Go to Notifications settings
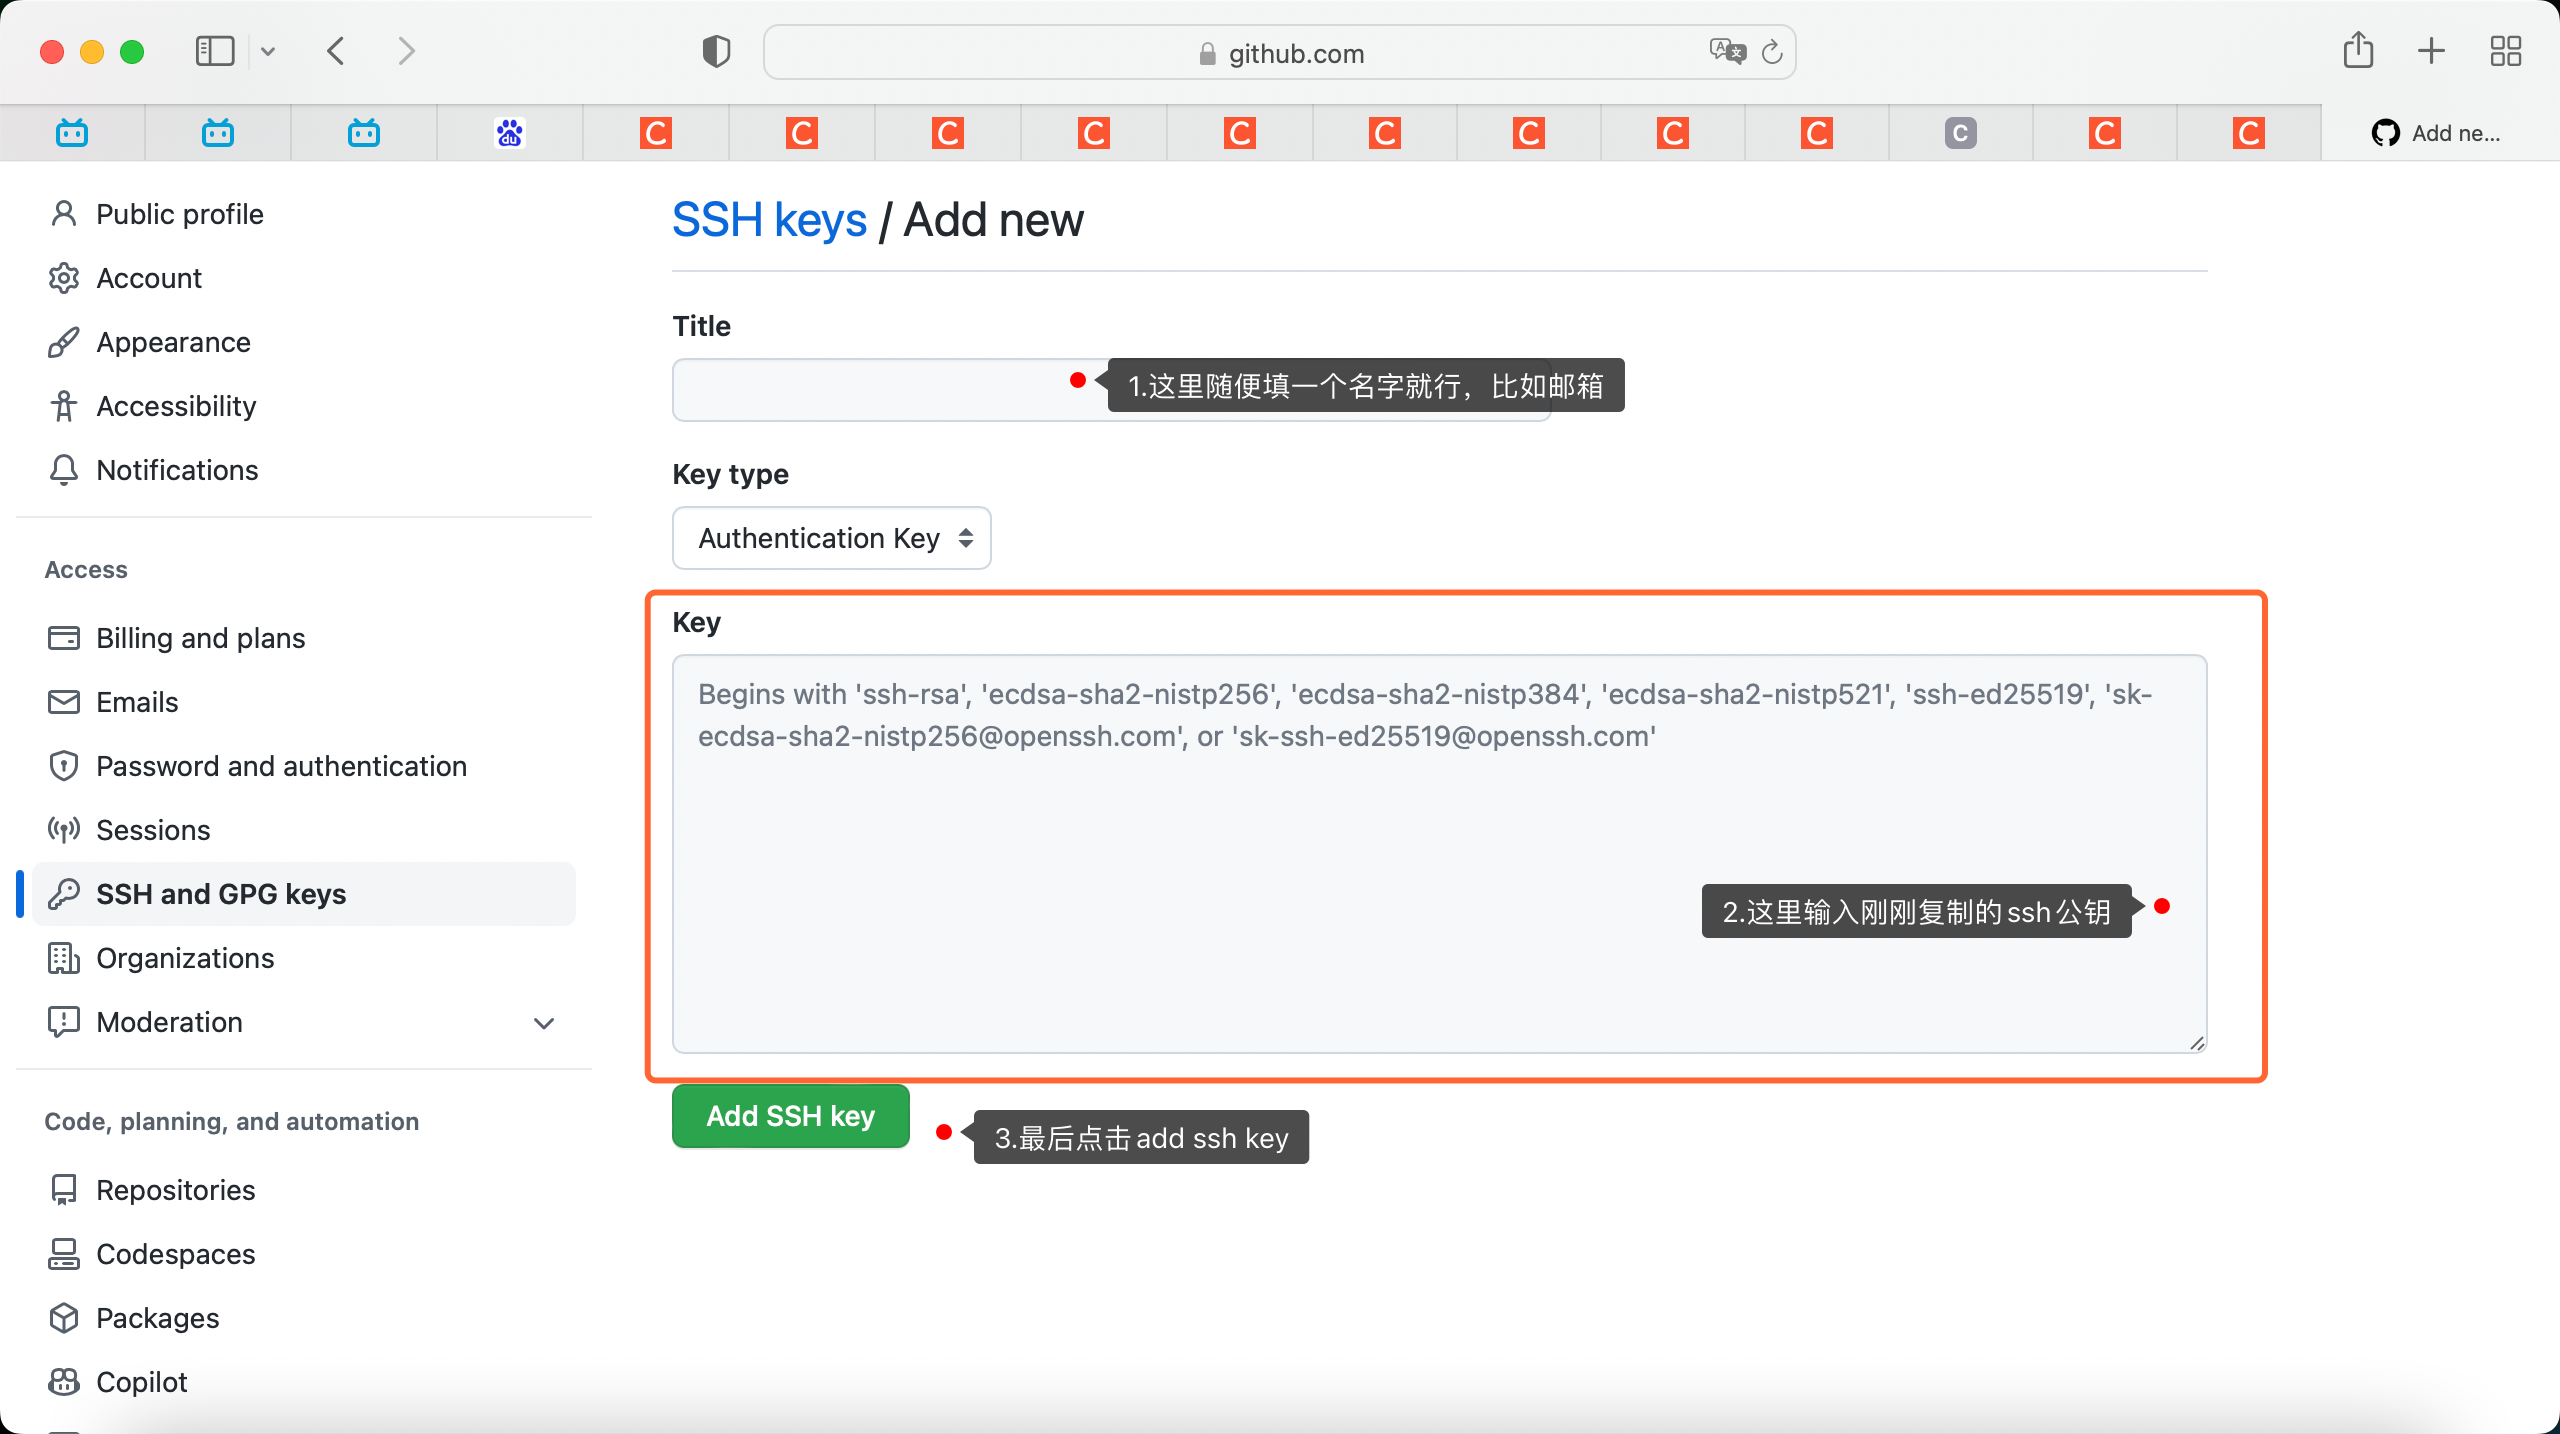This screenshot has width=2560, height=1434. (177, 470)
